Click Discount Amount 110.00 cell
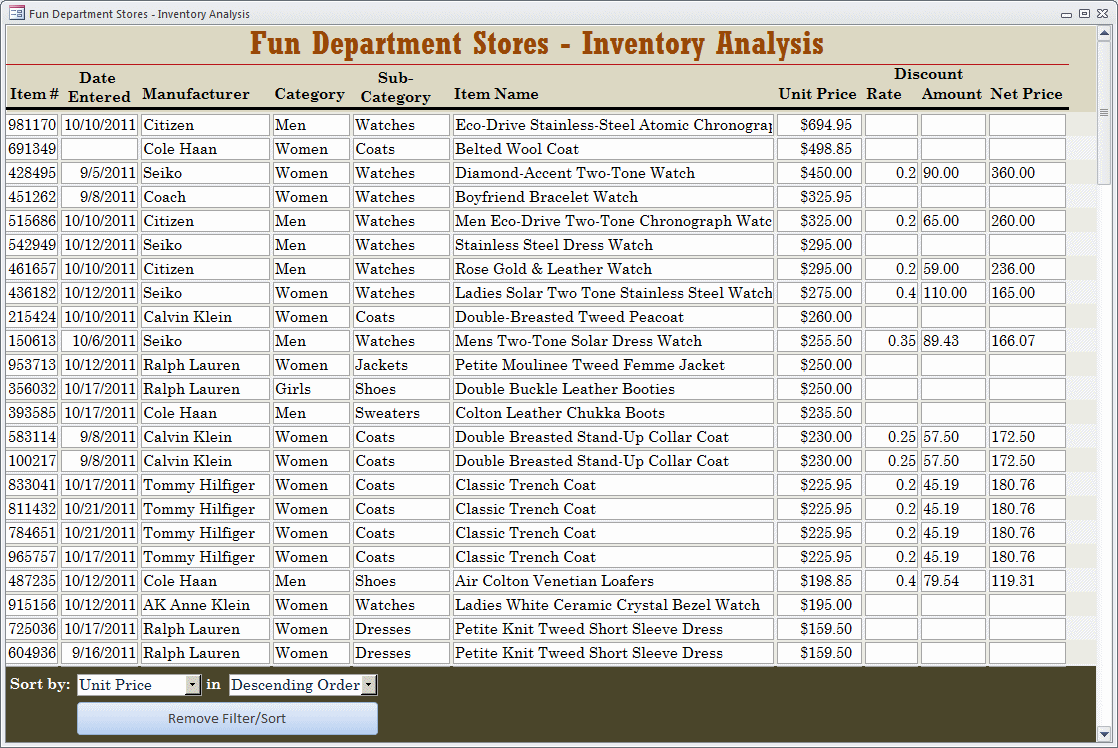 [953, 293]
